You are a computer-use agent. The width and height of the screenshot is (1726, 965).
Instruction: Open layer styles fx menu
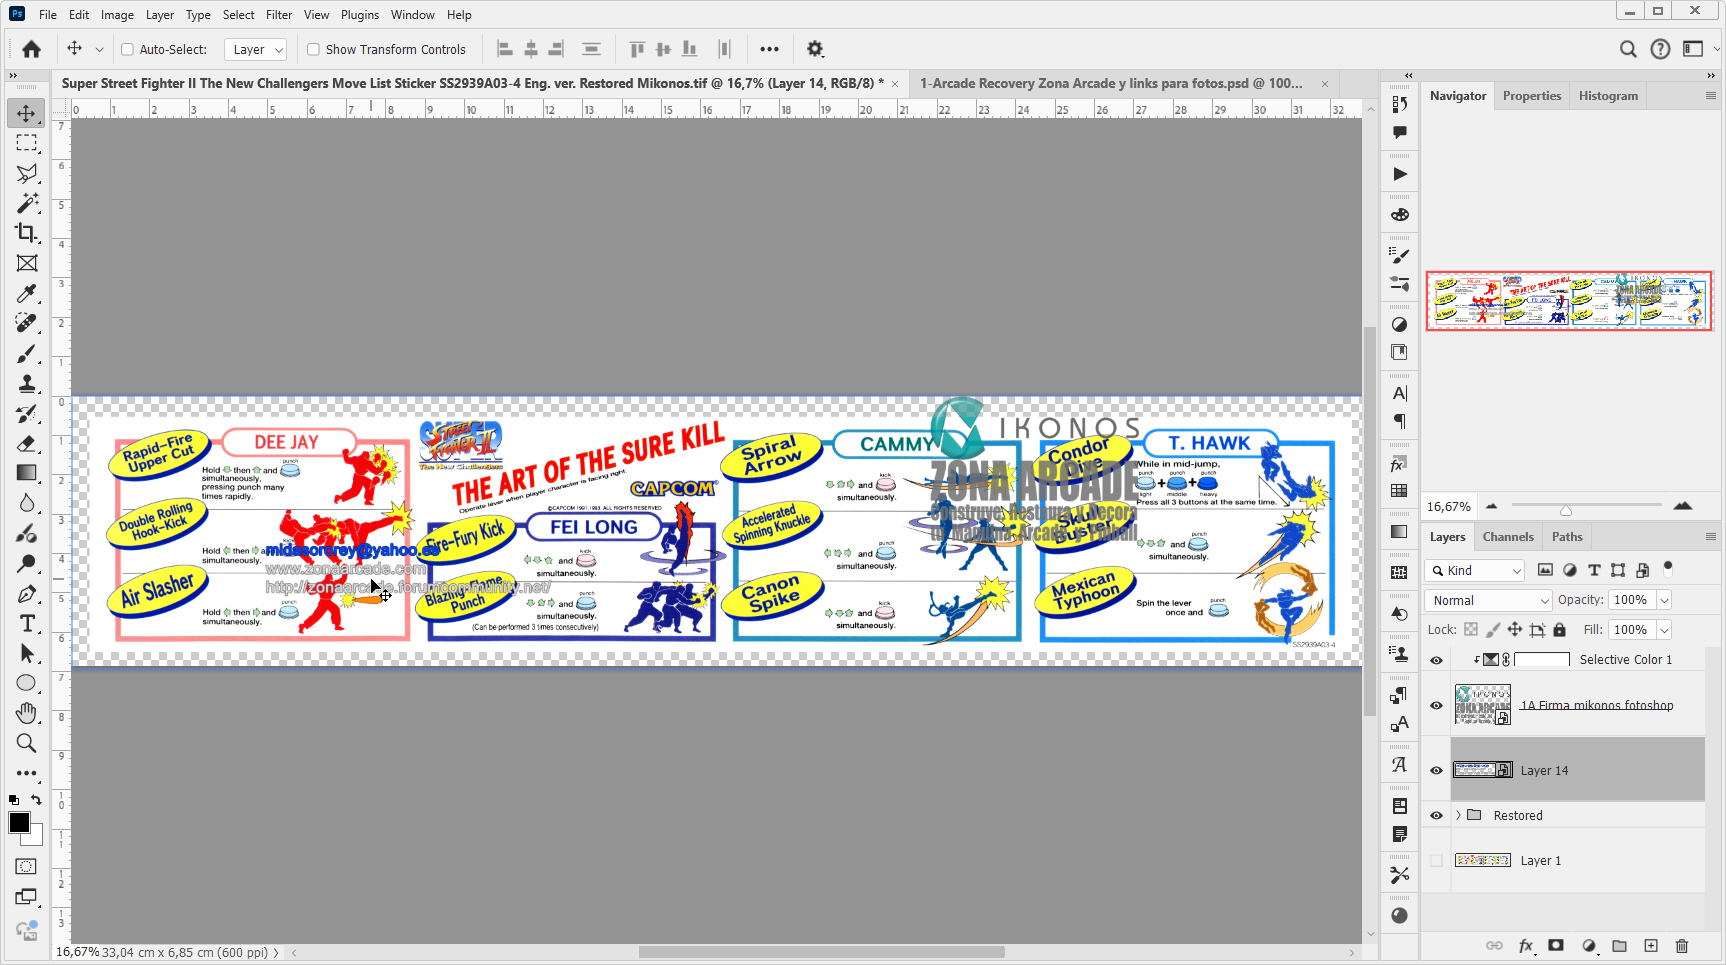coord(1526,945)
